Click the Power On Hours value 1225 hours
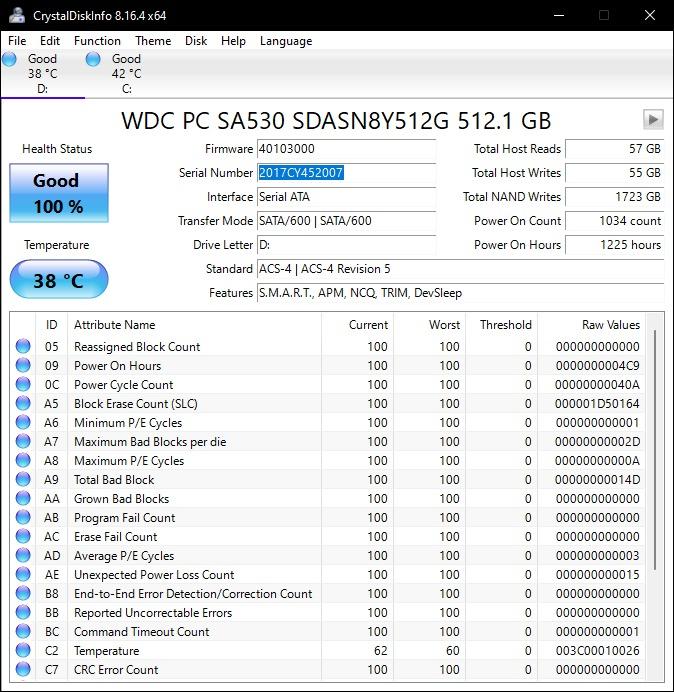 (614, 245)
